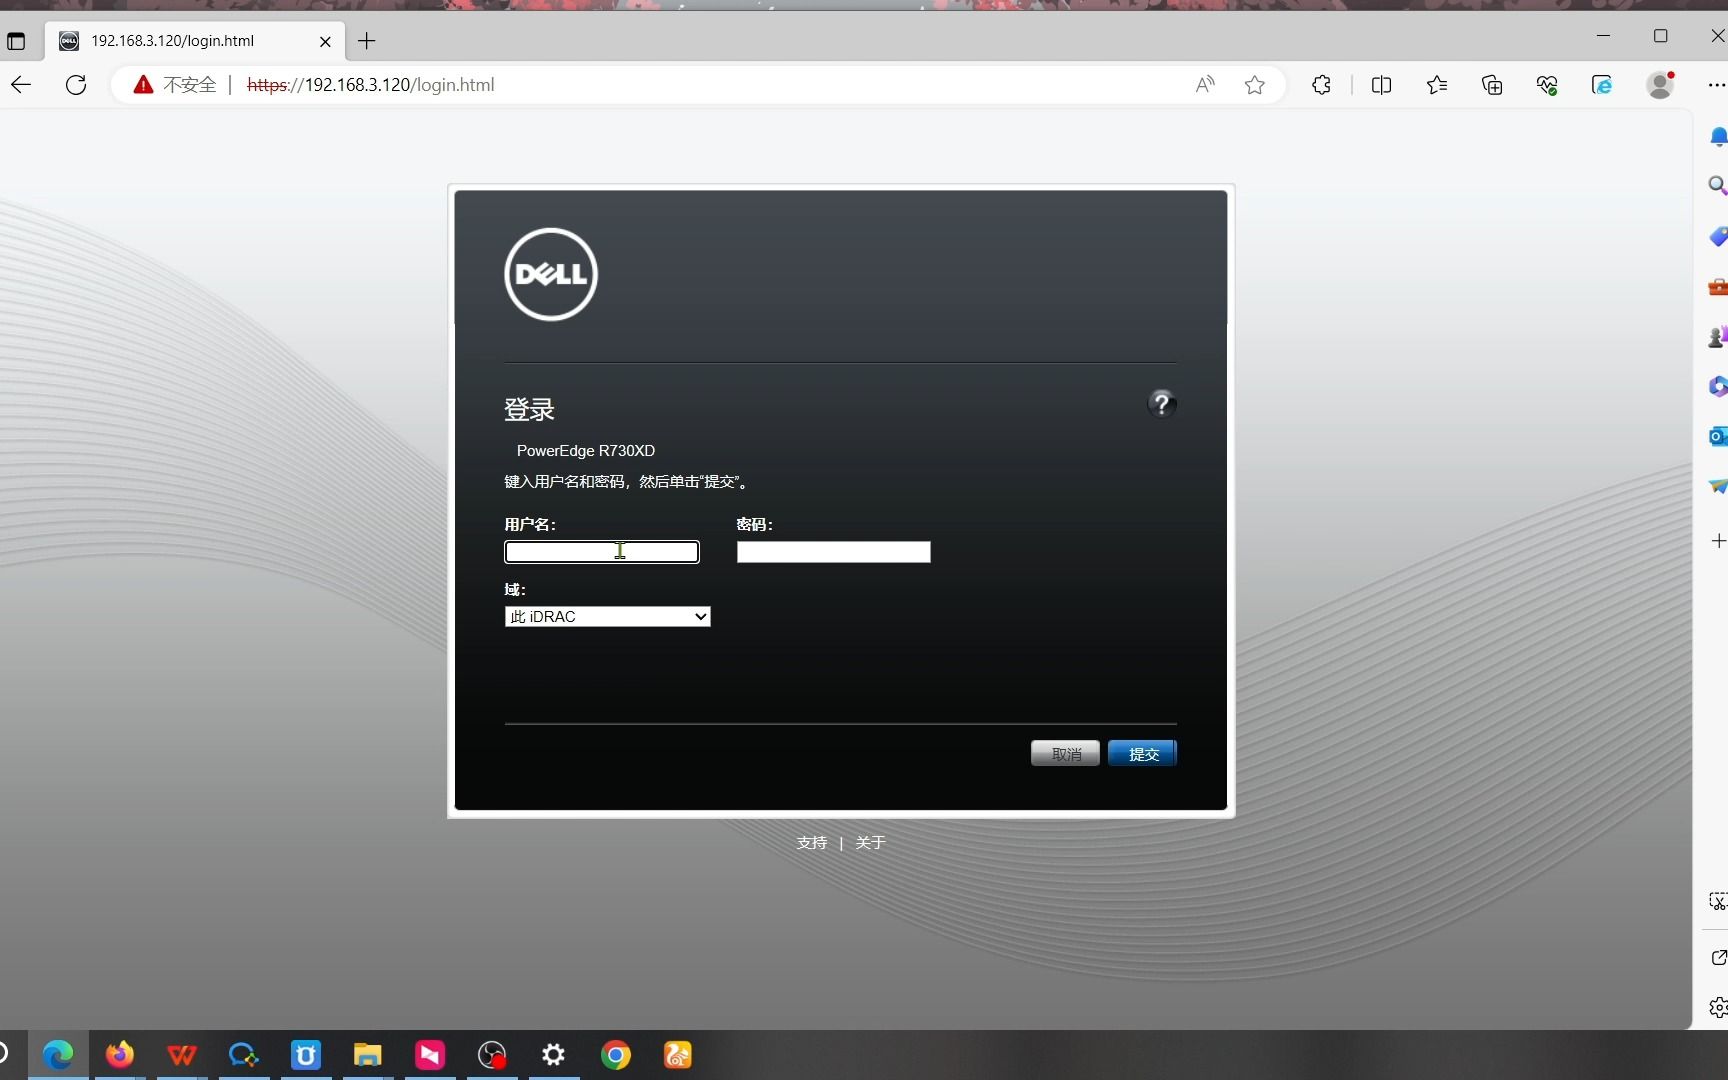Screen dimensions: 1728x1080
Task: Click the 不安全 not secure warning
Action: pos(175,85)
